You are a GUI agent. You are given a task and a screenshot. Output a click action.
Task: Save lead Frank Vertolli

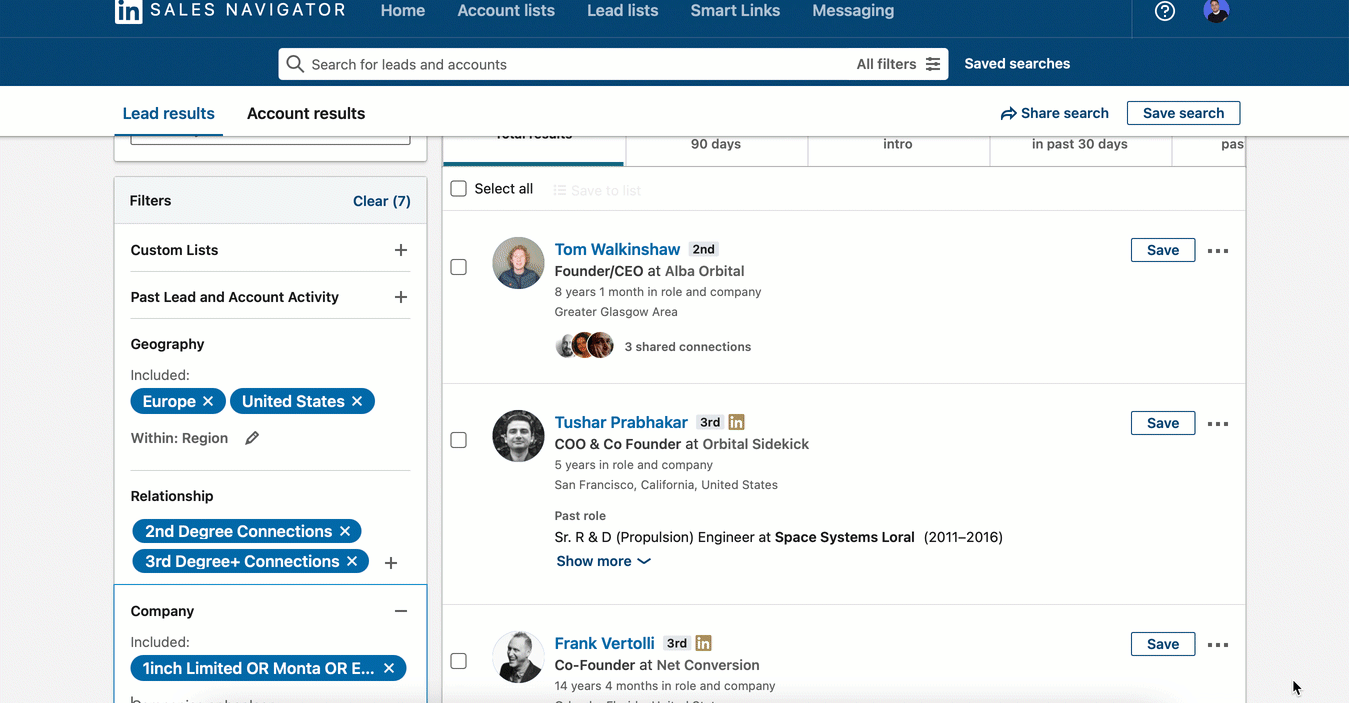point(1163,644)
